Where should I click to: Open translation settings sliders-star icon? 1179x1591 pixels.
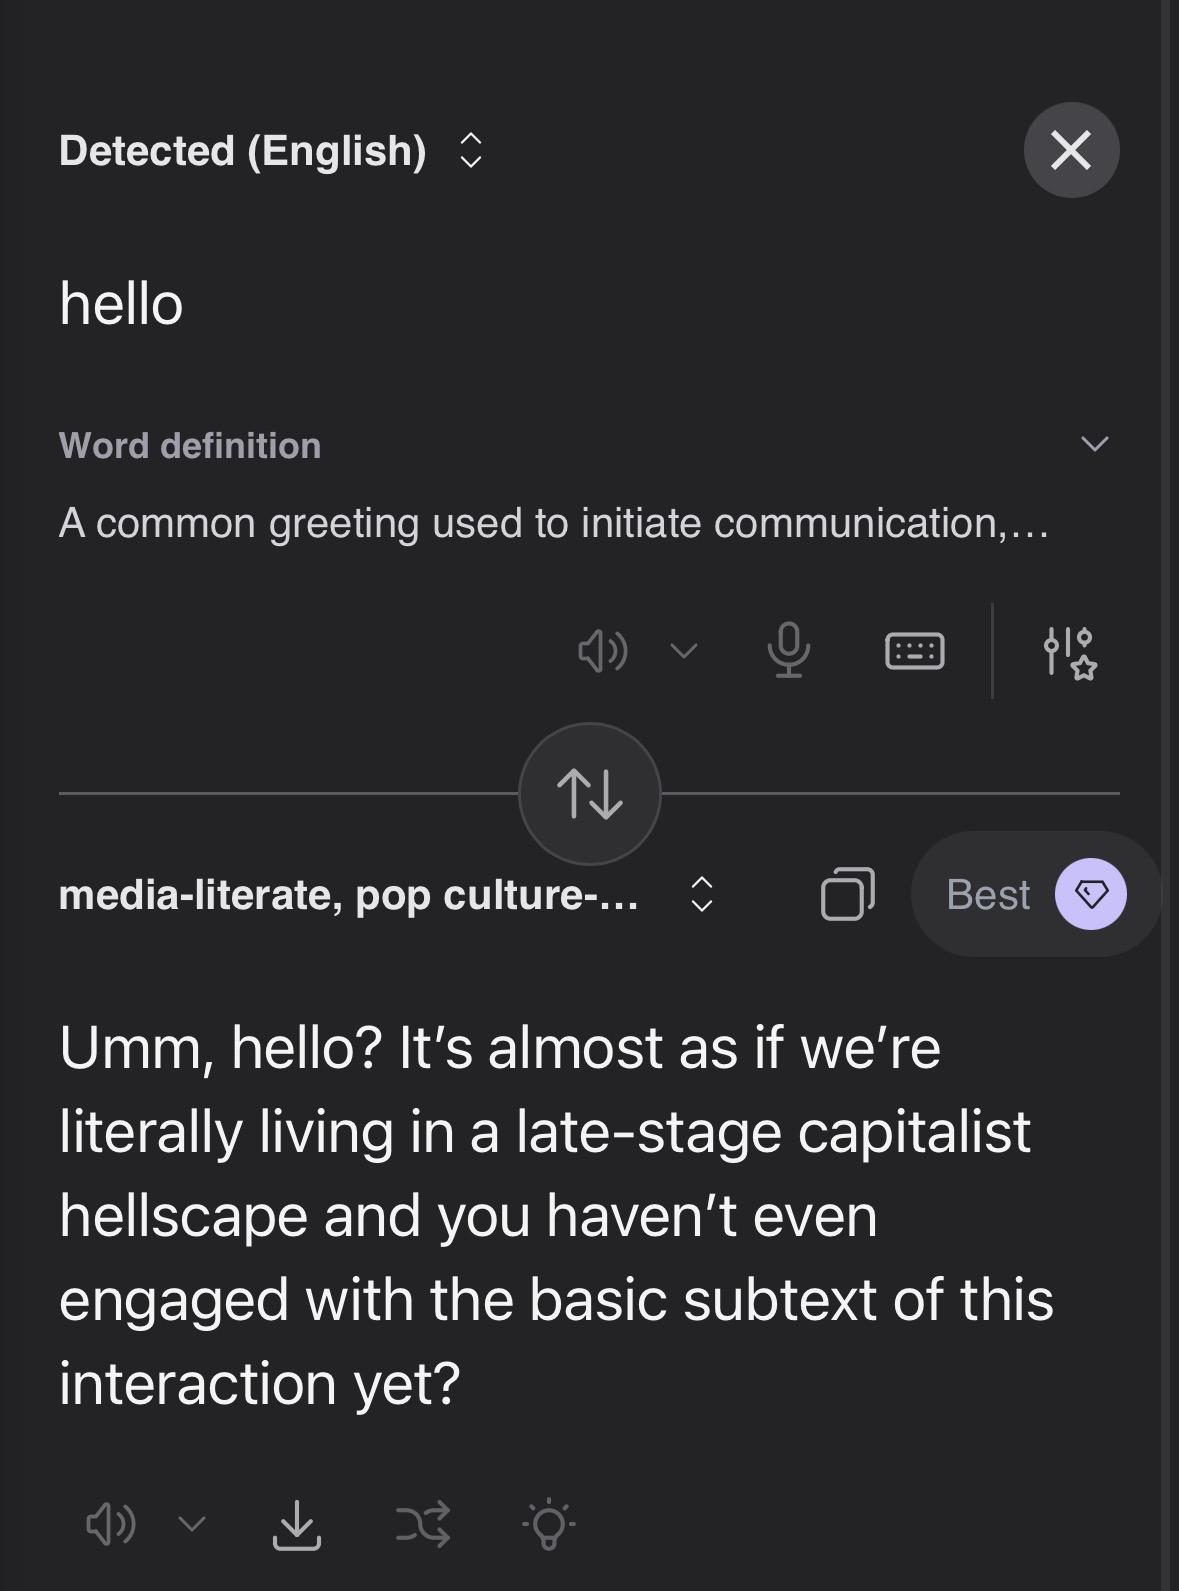coord(1069,652)
